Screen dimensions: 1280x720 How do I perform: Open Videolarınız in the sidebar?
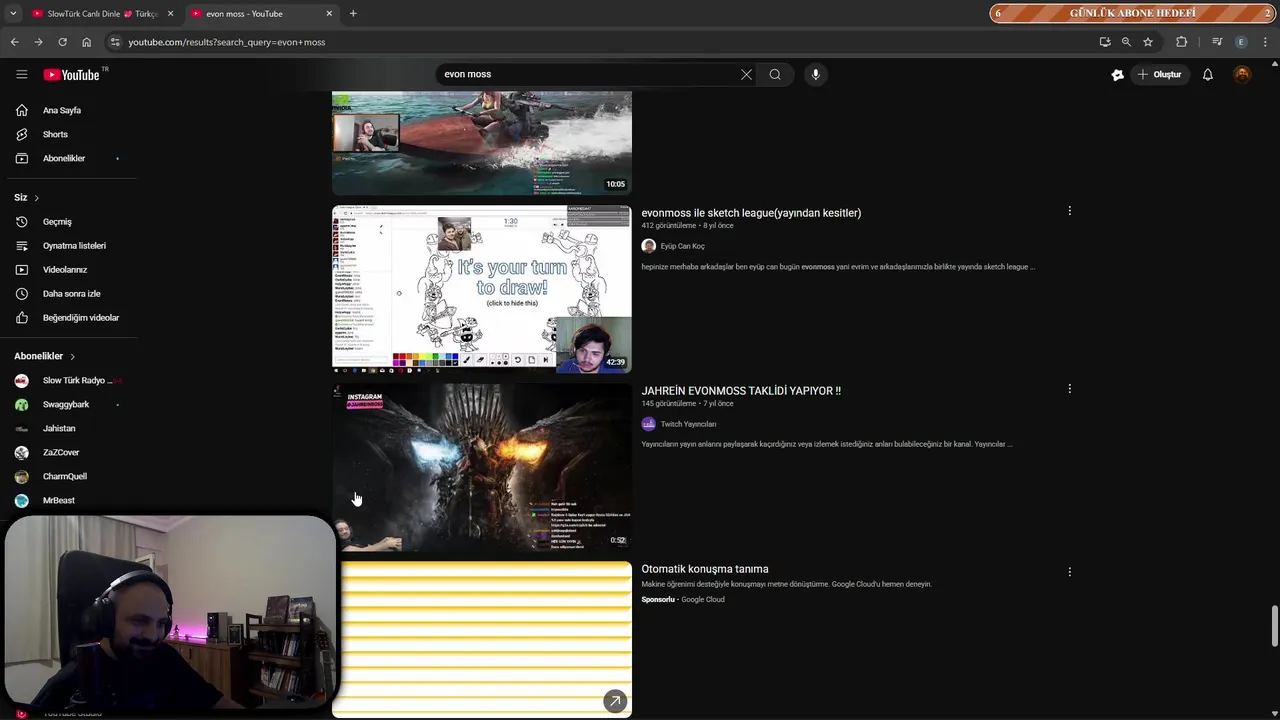click(70, 269)
